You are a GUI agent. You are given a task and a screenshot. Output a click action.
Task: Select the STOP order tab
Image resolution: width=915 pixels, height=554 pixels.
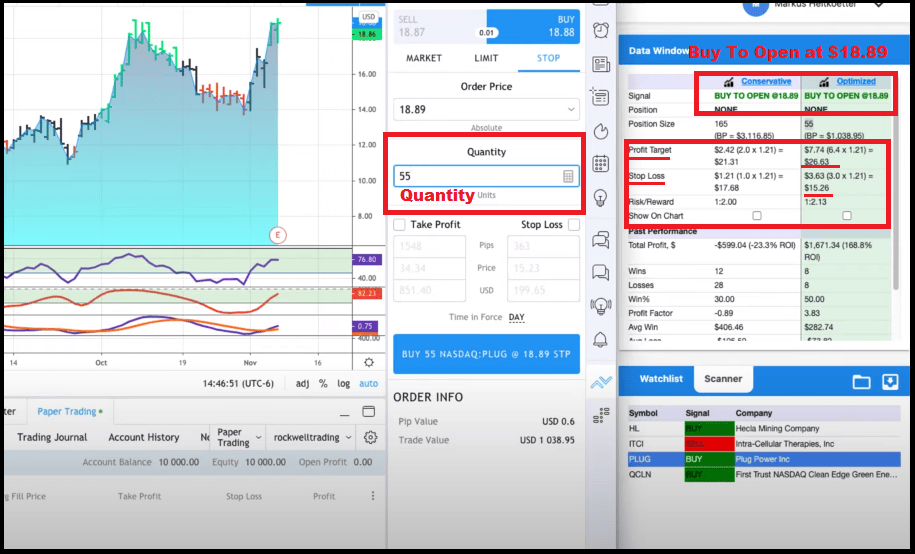549,58
